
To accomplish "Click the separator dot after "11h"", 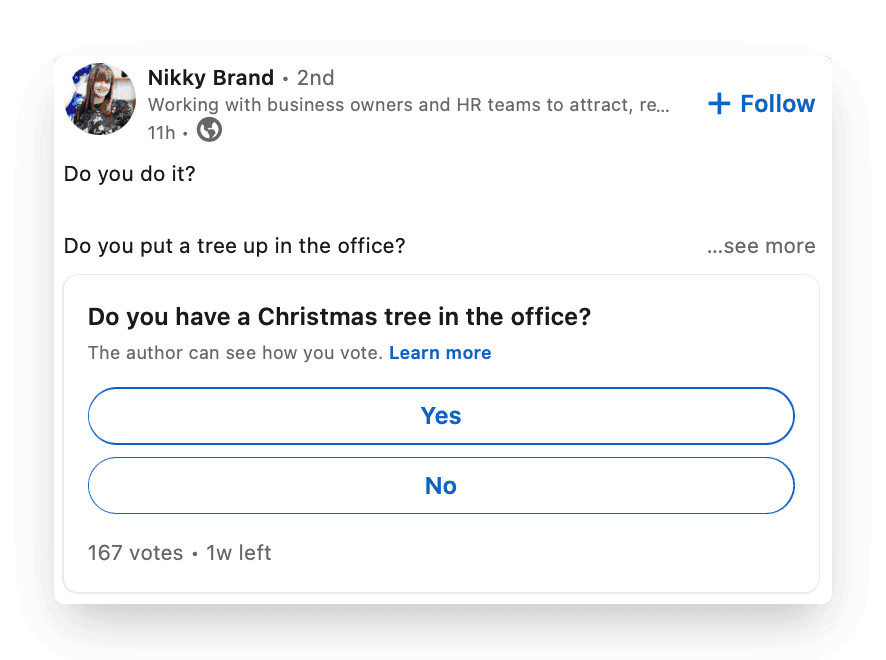I will (x=185, y=132).
